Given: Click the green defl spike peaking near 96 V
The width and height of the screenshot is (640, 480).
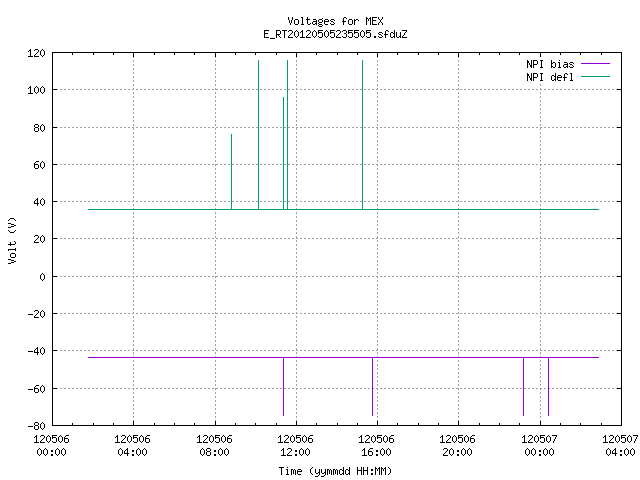Looking at the screenshot, I should 283,153.
